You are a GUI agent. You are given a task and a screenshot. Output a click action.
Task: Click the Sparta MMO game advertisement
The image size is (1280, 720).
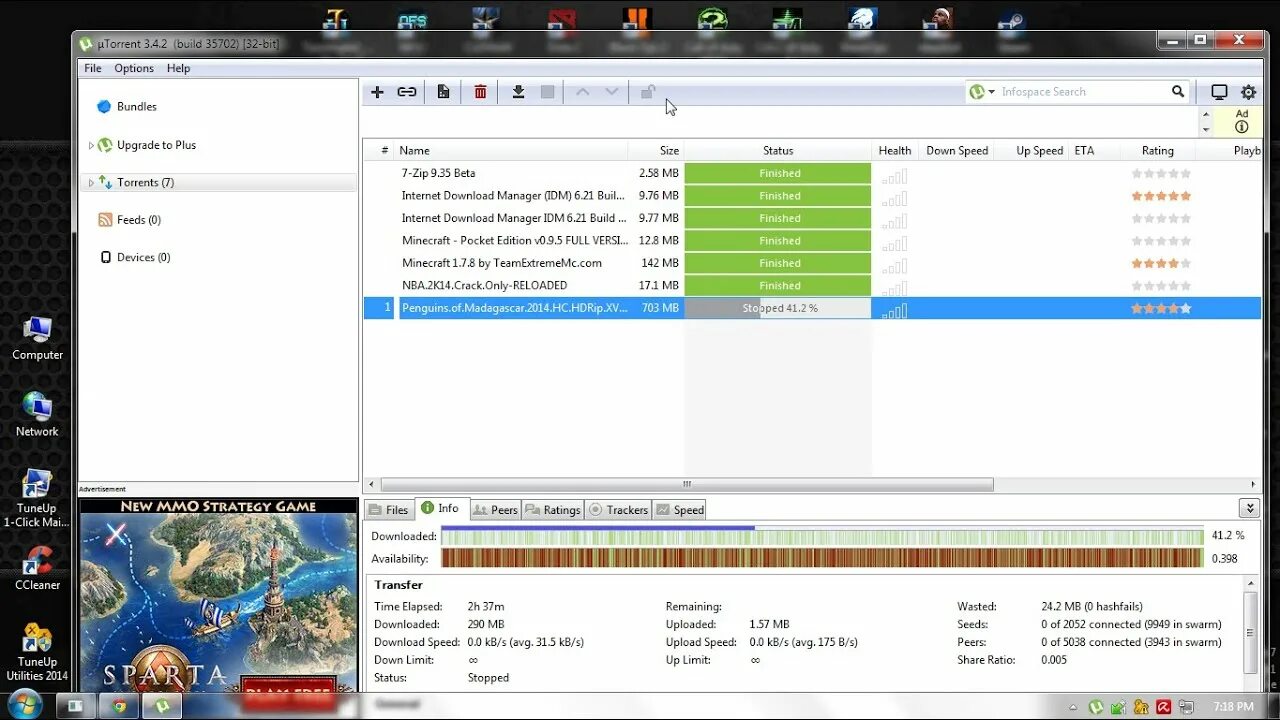[218, 595]
